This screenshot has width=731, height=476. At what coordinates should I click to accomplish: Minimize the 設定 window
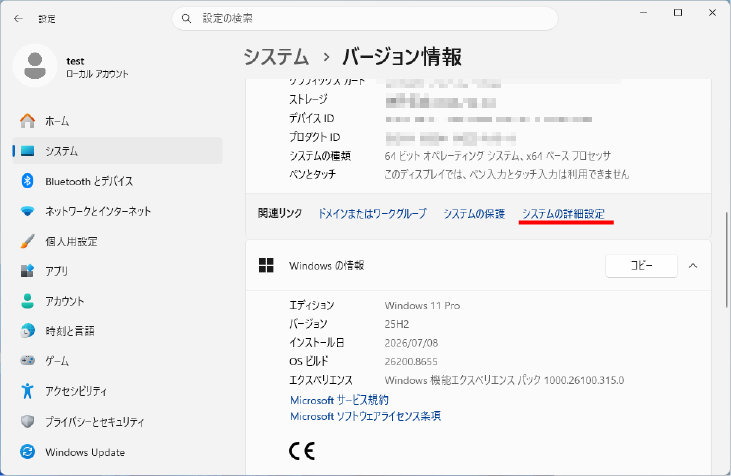pos(644,13)
